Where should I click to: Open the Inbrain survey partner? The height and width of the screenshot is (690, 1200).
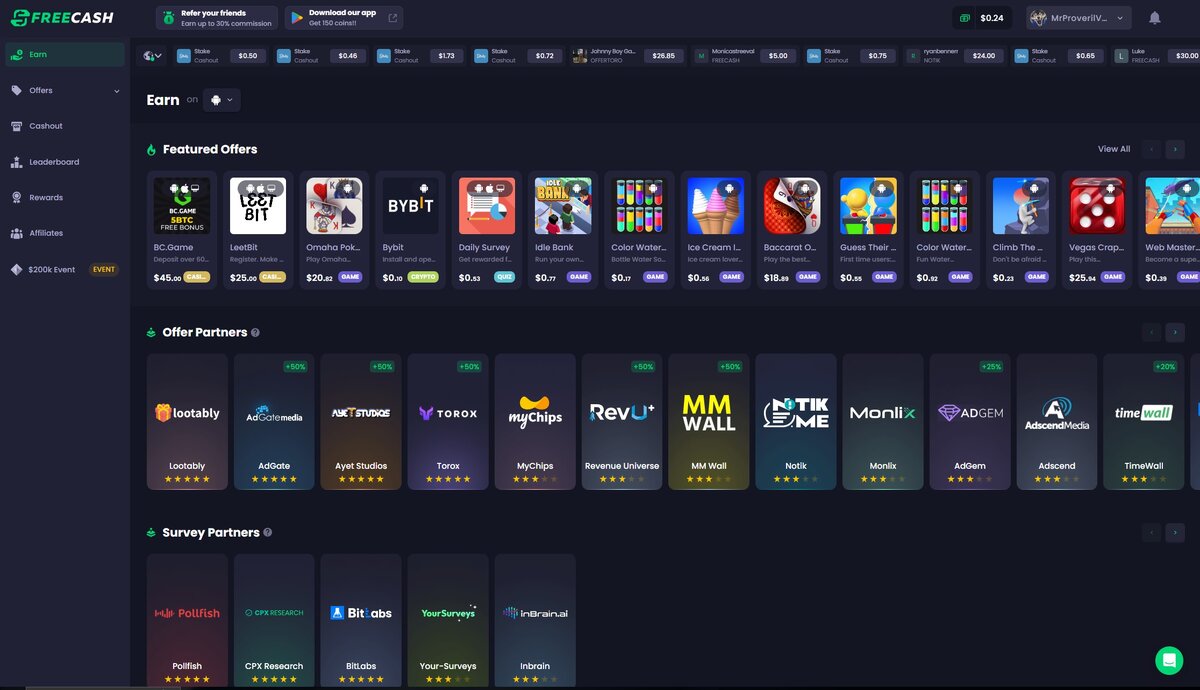click(535, 620)
